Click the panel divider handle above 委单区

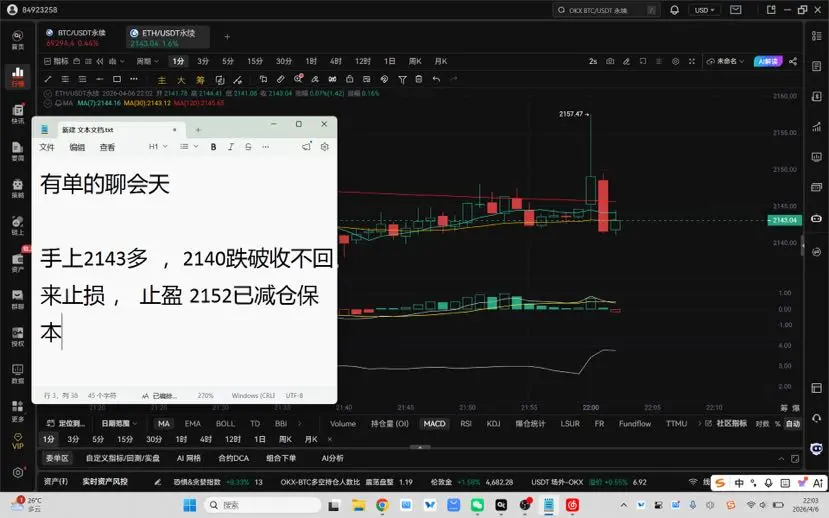tap(420, 447)
